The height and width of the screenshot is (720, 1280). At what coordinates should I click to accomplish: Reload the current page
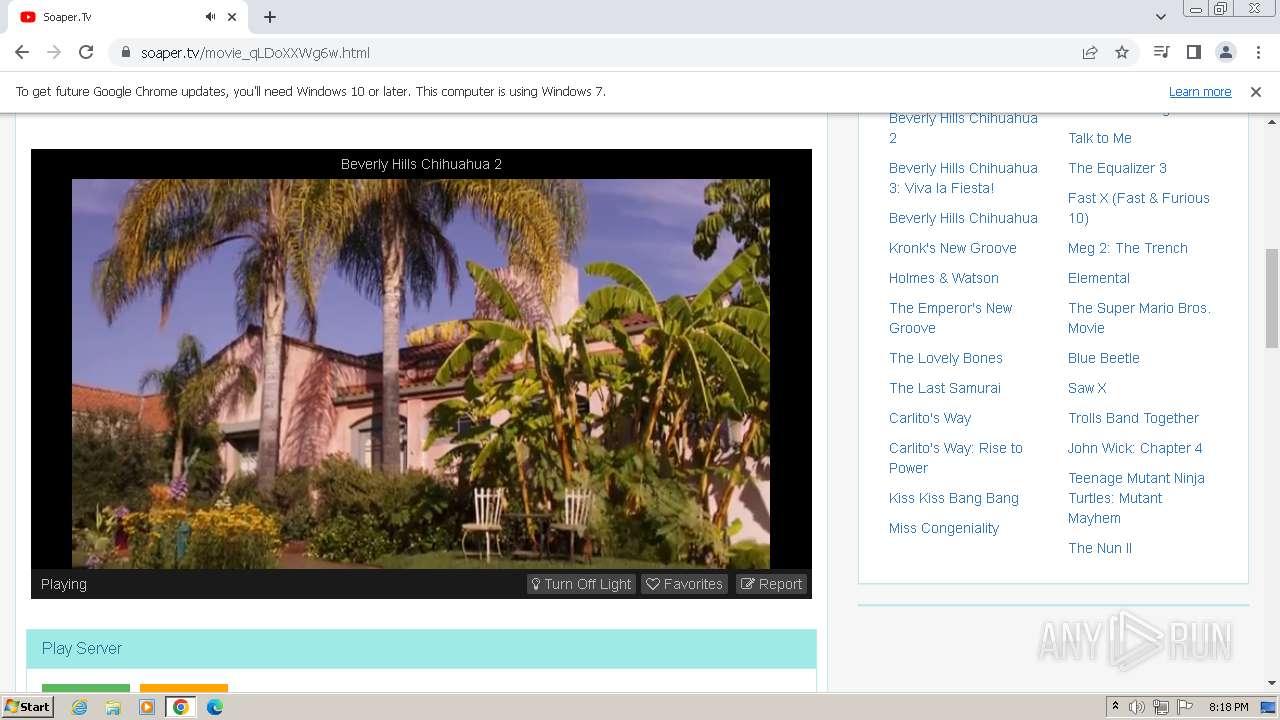click(86, 53)
